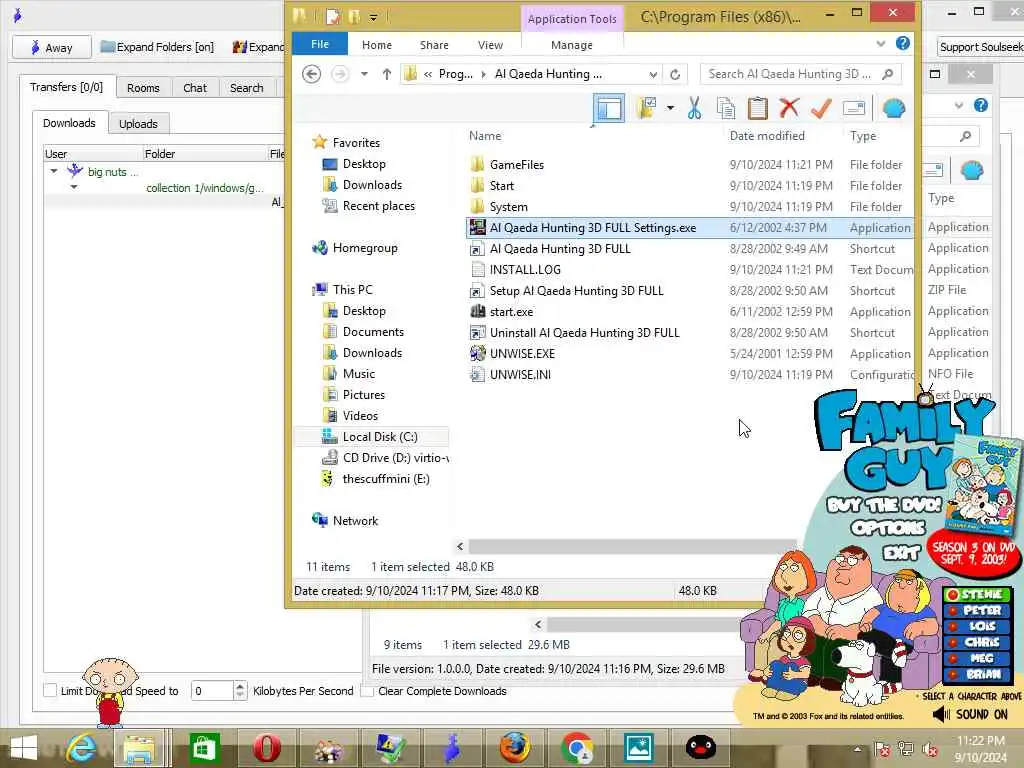Select Meg character in Family Guy
This screenshot has height=768, width=1024.
(977, 658)
